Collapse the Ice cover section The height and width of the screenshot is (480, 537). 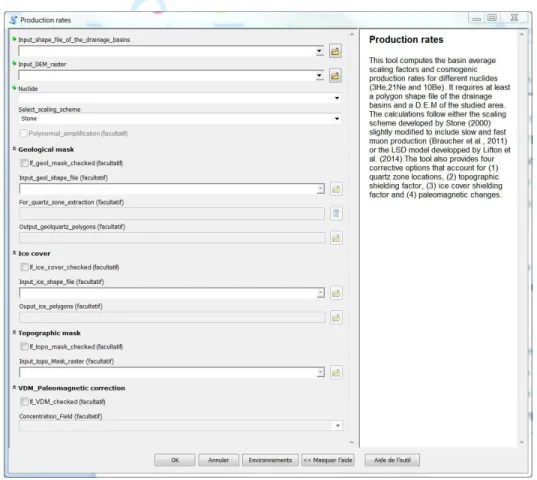[x=14, y=253]
